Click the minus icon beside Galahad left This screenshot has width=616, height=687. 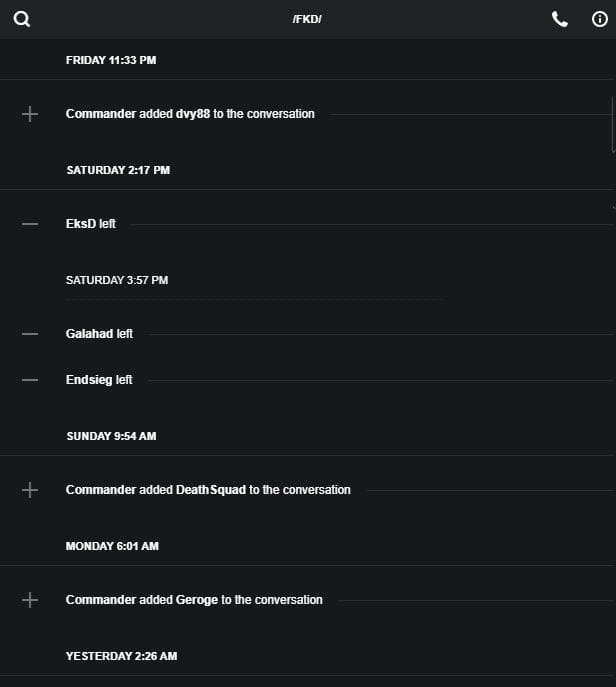30,334
